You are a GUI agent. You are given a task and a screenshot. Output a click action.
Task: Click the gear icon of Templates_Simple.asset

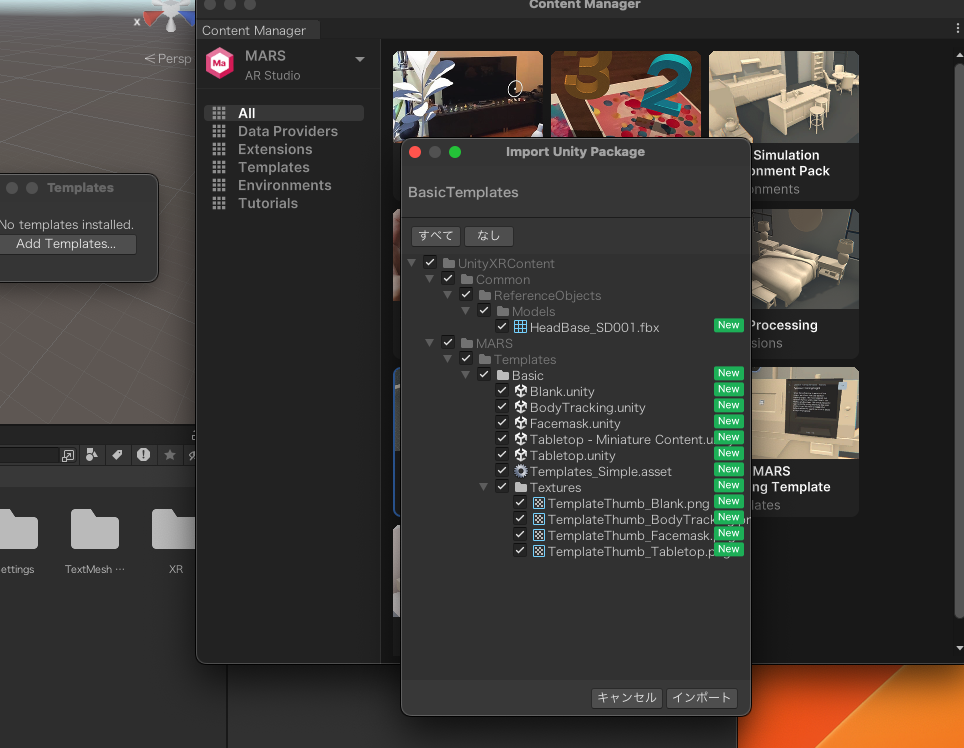coord(520,471)
